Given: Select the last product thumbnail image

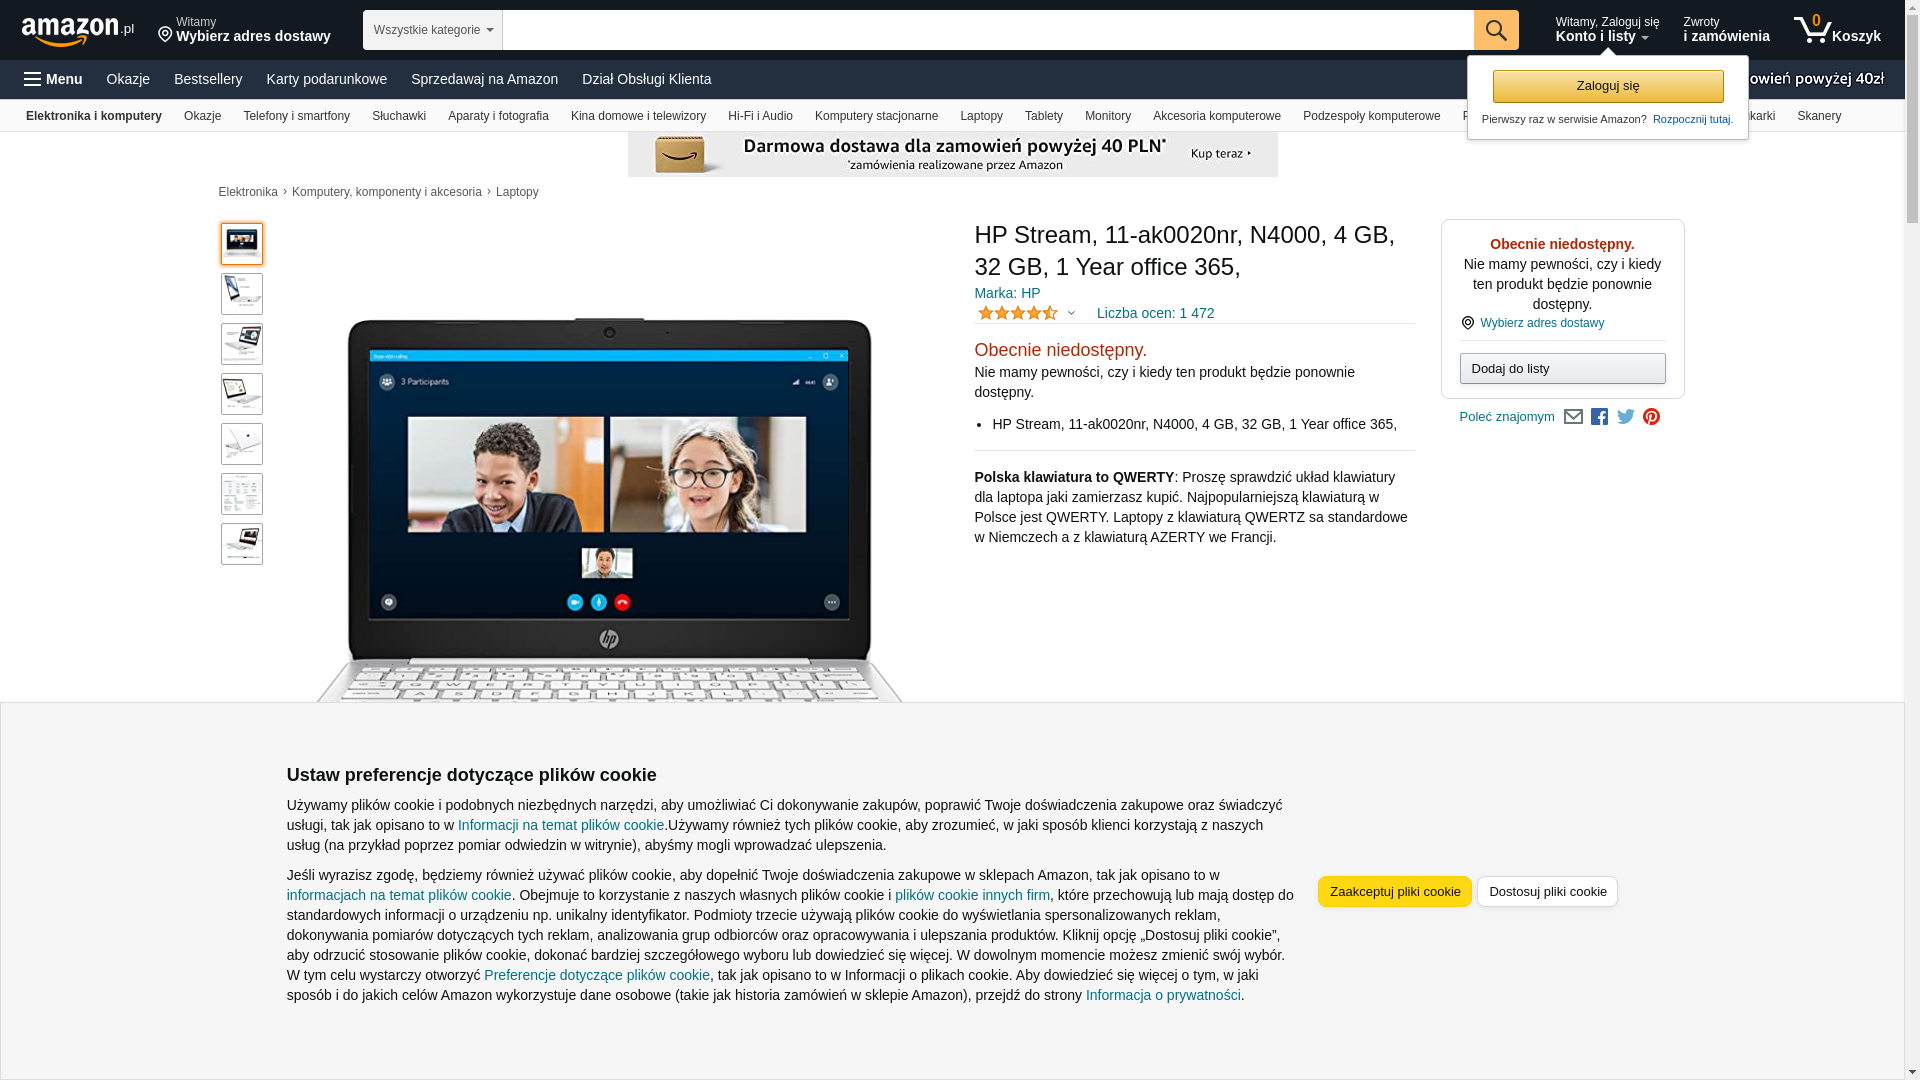Looking at the screenshot, I should pyautogui.click(x=242, y=544).
